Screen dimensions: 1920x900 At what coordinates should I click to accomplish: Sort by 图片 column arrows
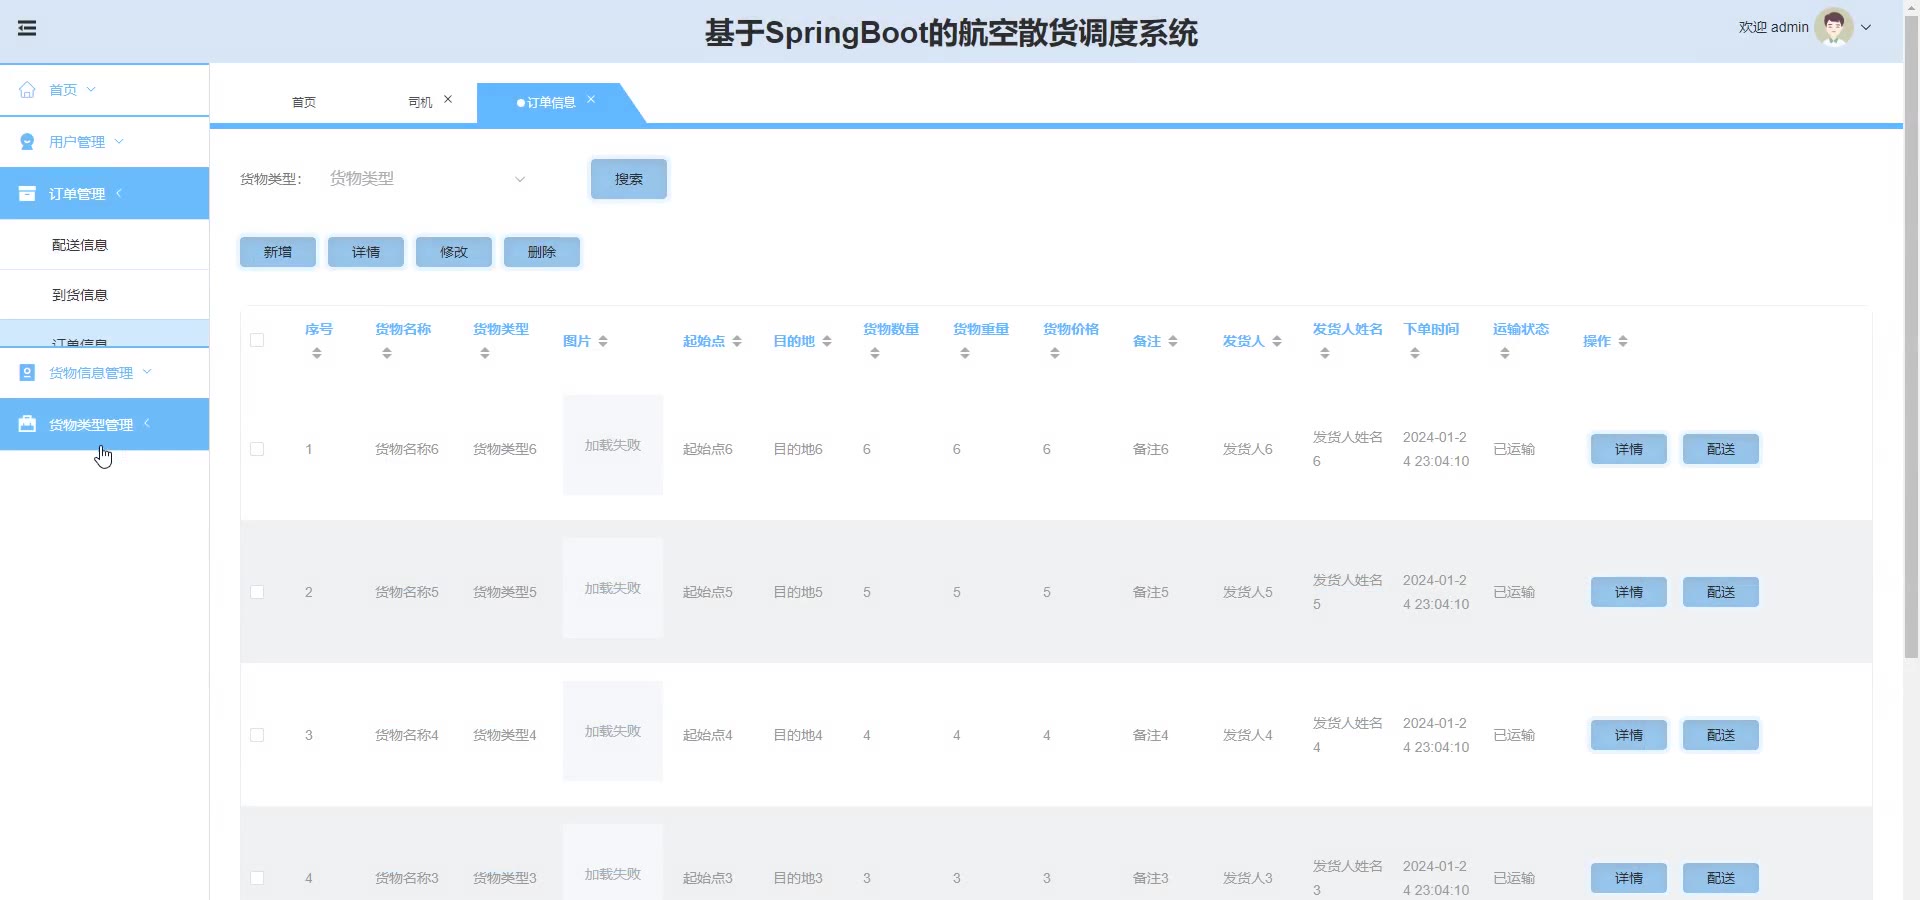coord(603,341)
